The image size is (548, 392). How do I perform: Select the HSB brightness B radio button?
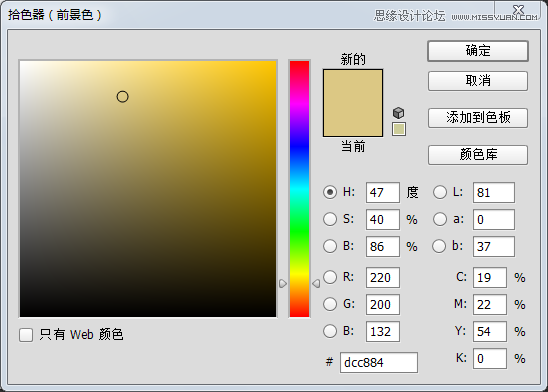pos(330,246)
